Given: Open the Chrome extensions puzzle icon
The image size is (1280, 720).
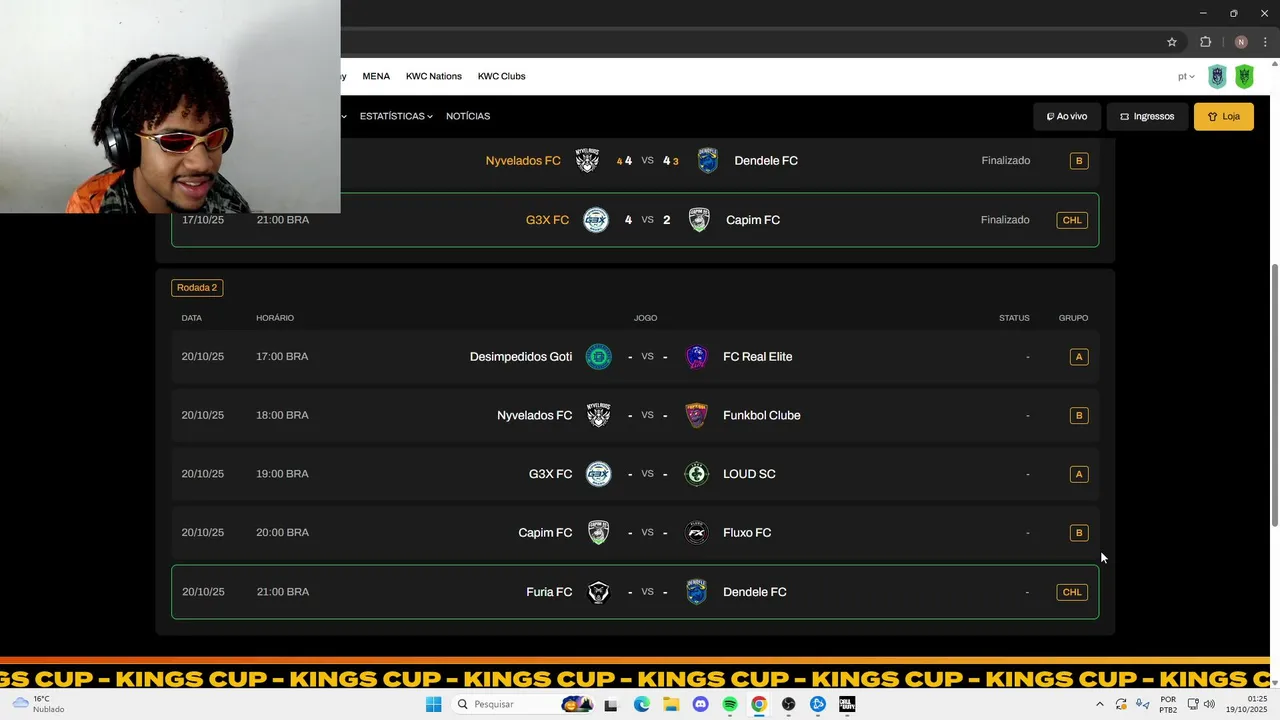Looking at the screenshot, I should click(x=1205, y=42).
